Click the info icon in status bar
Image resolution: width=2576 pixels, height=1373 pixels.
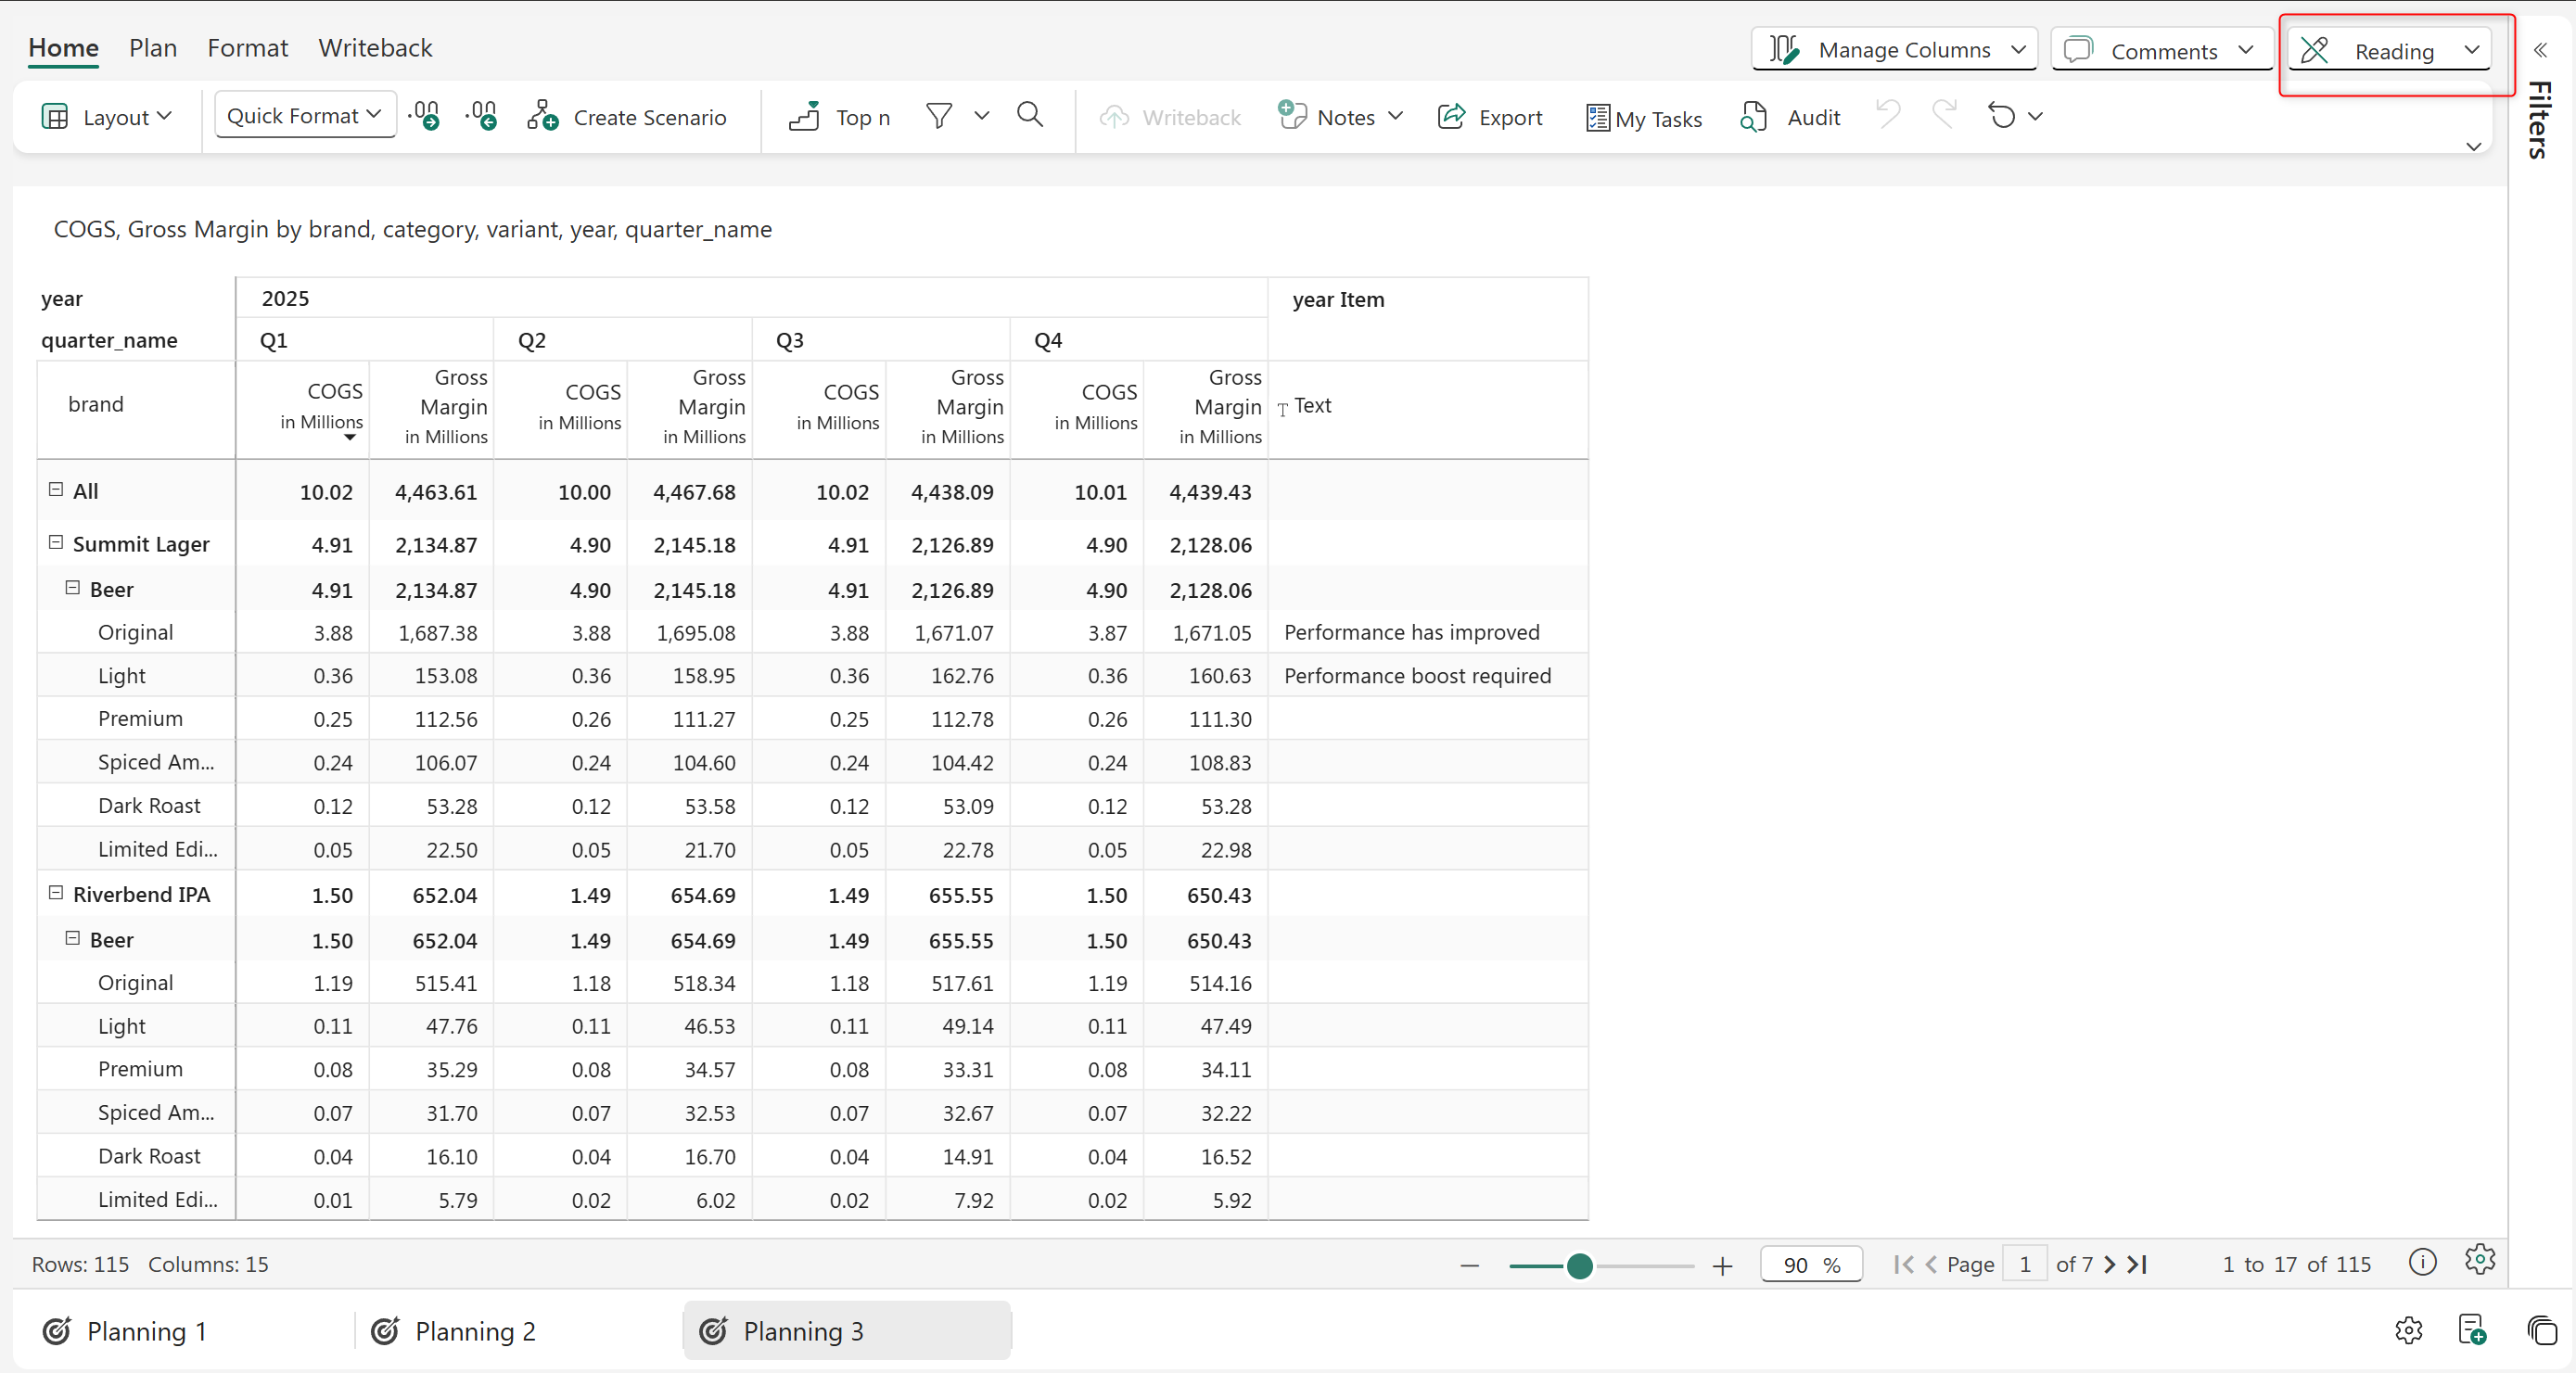coord(2422,1262)
